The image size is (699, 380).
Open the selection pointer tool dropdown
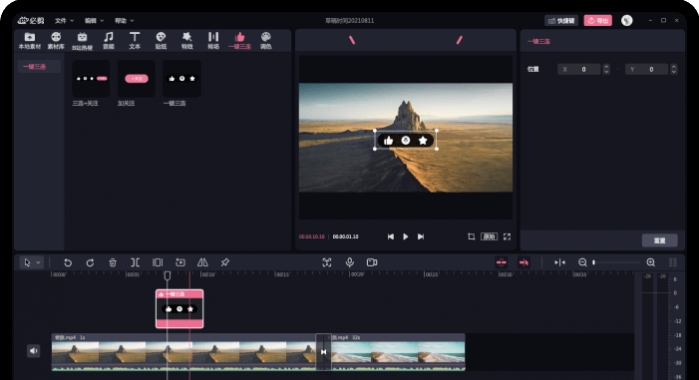click(32, 263)
